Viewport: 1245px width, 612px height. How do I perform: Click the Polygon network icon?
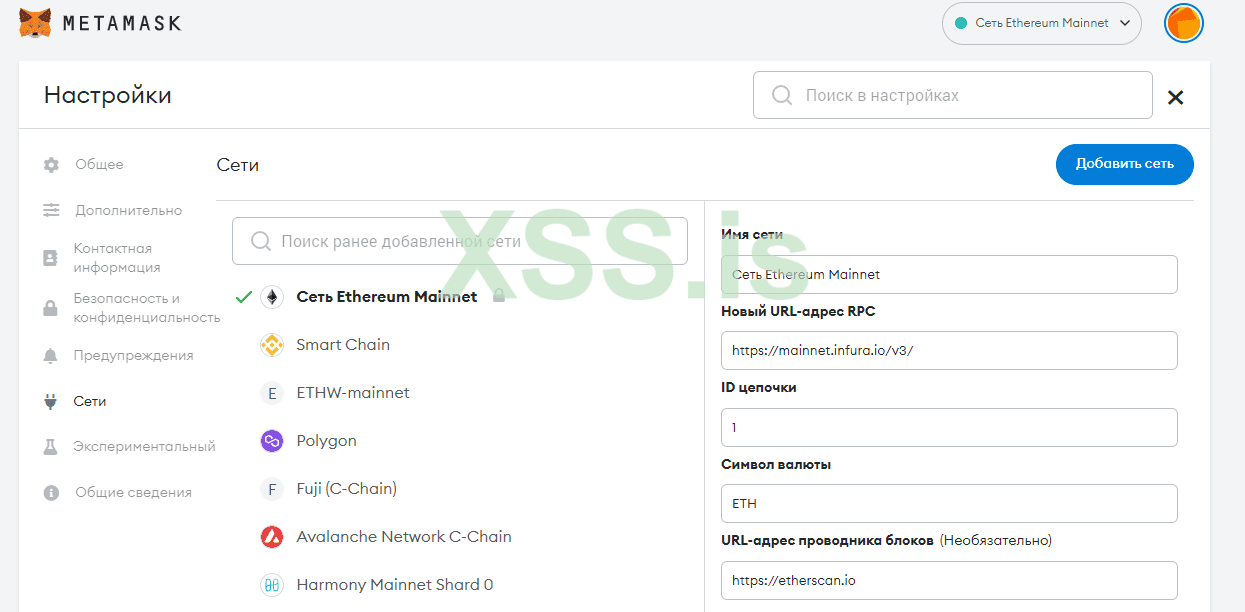(x=272, y=441)
